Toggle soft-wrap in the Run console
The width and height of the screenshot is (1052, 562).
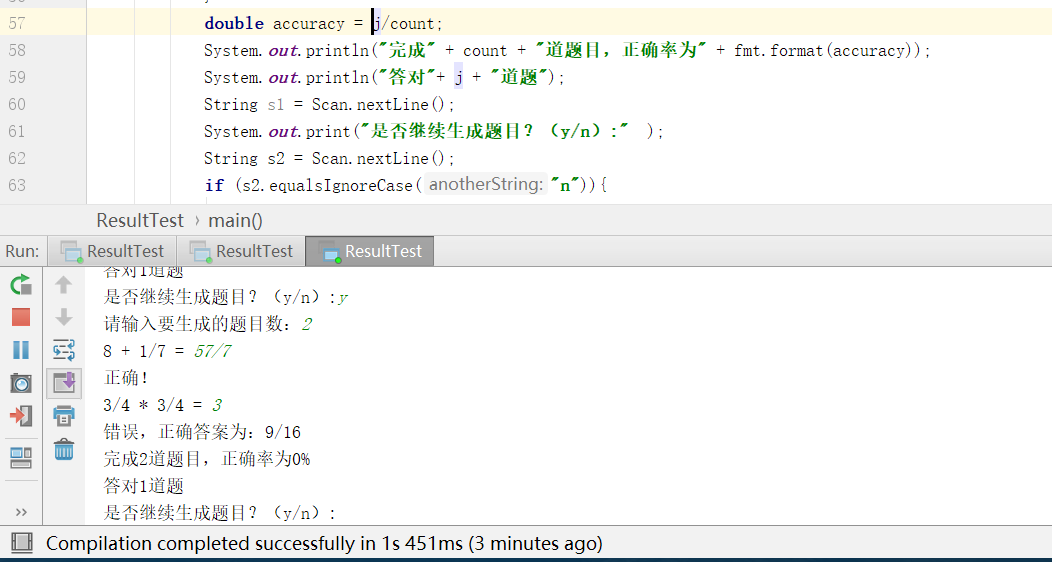pyautogui.click(x=64, y=349)
